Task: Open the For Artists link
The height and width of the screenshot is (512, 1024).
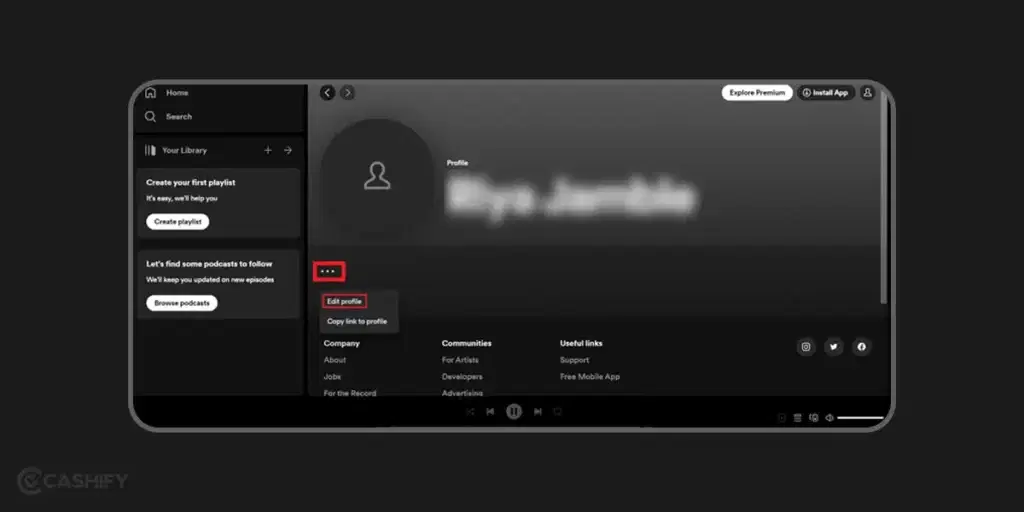Action: click(x=460, y=360)
